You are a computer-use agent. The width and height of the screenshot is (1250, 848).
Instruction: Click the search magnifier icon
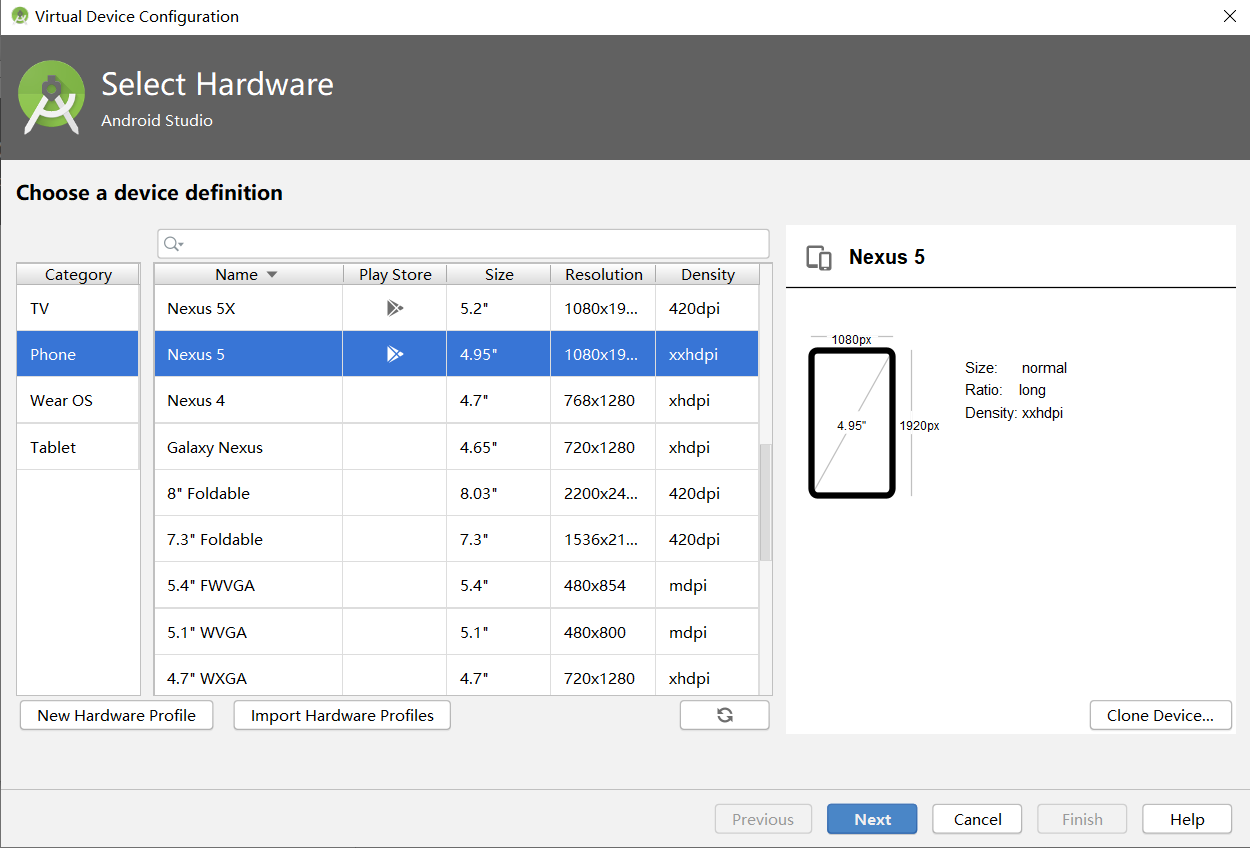(173, 244)
